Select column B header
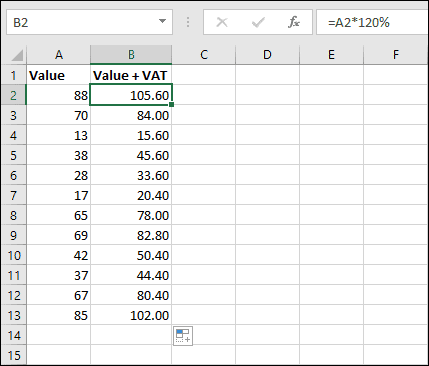429x366 pixels. coord(131,54)
